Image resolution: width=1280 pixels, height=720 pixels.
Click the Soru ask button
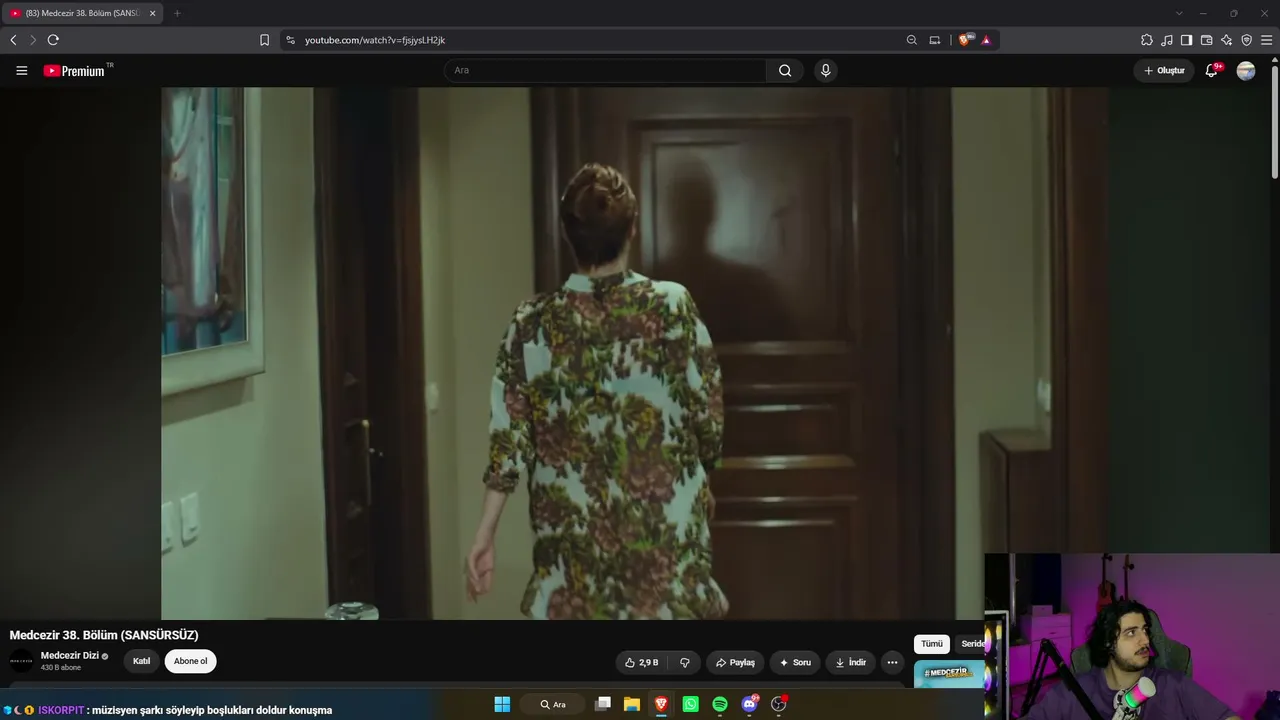coord(795,662)
